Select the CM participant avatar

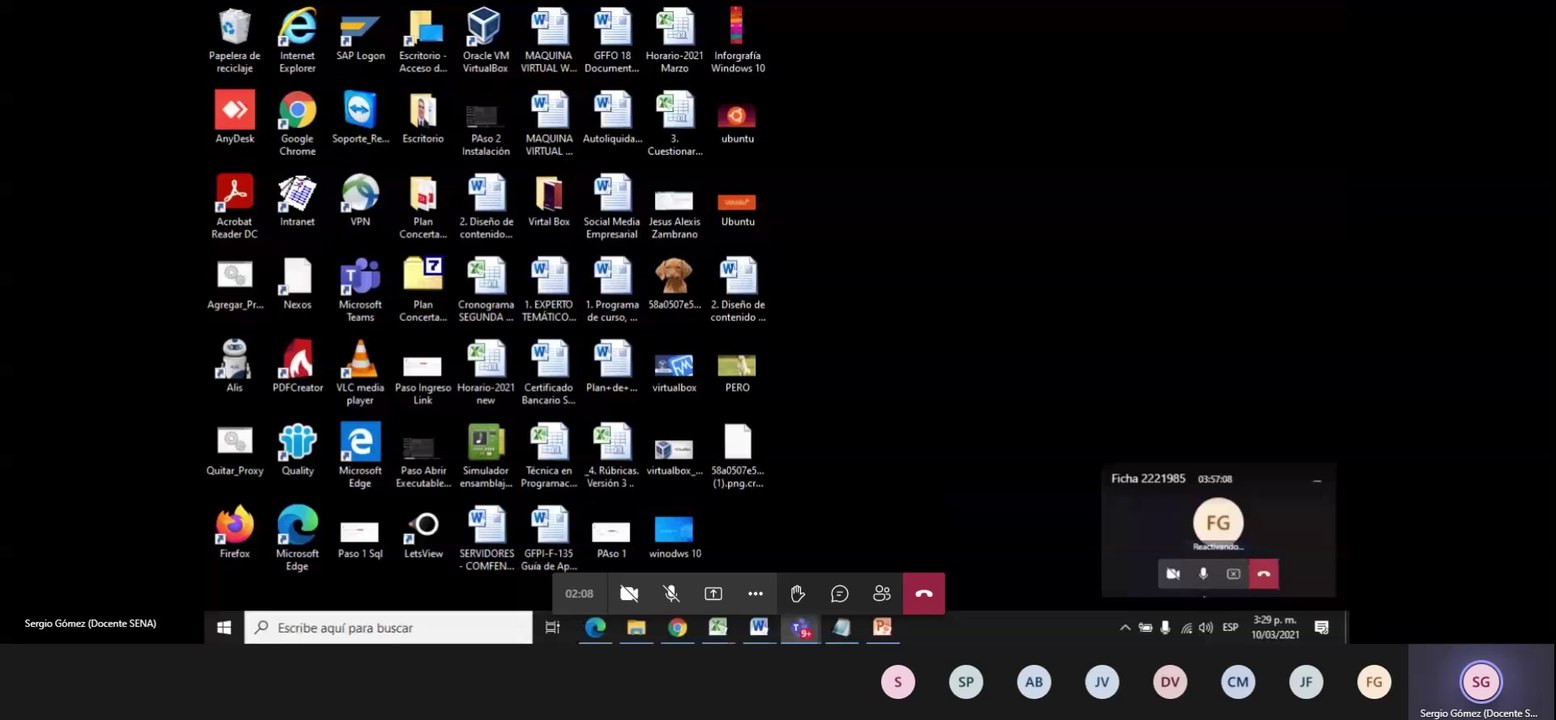tap(1238, 682)
